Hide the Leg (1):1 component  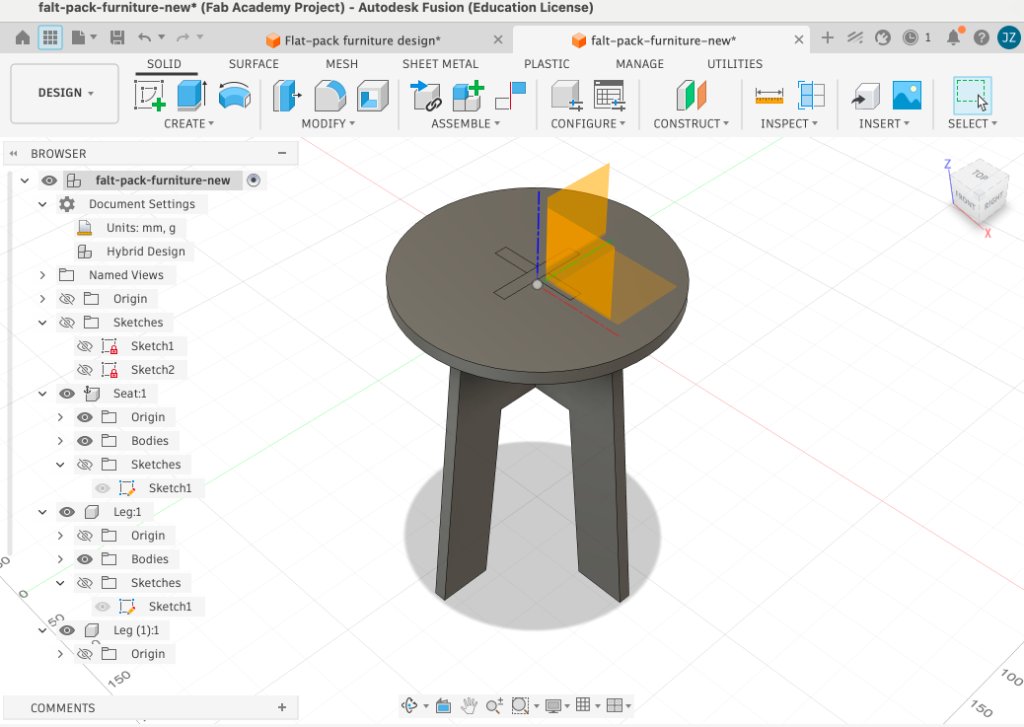(x=67, y=630)
